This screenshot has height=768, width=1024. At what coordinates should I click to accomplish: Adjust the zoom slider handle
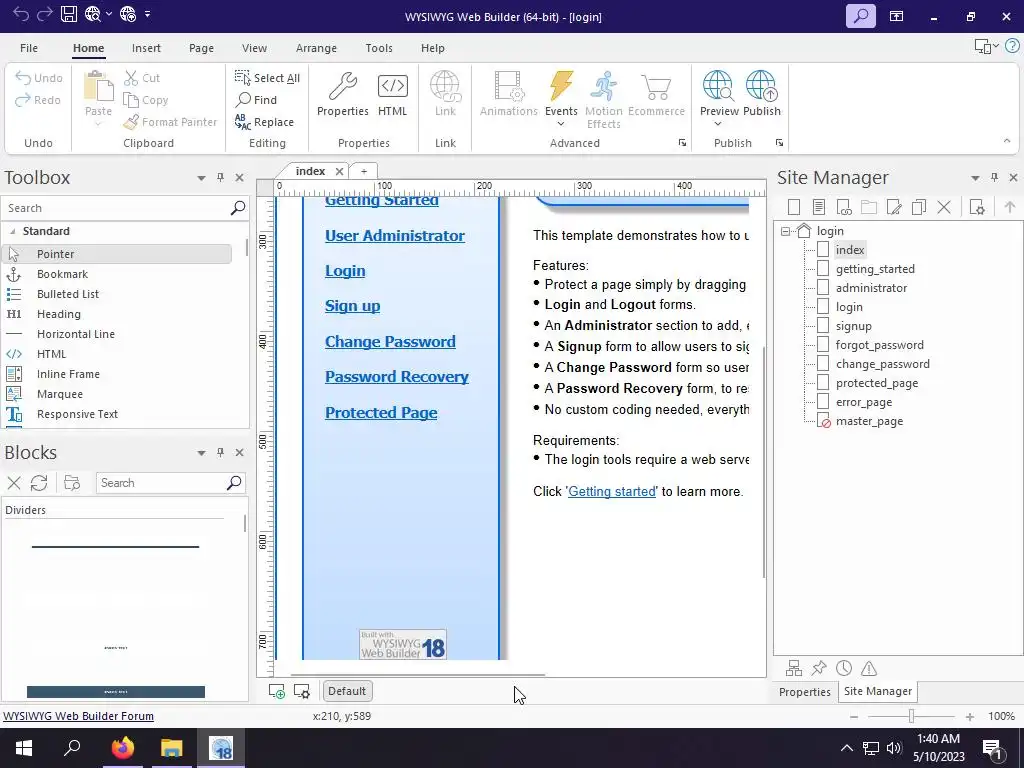[911, 716]
